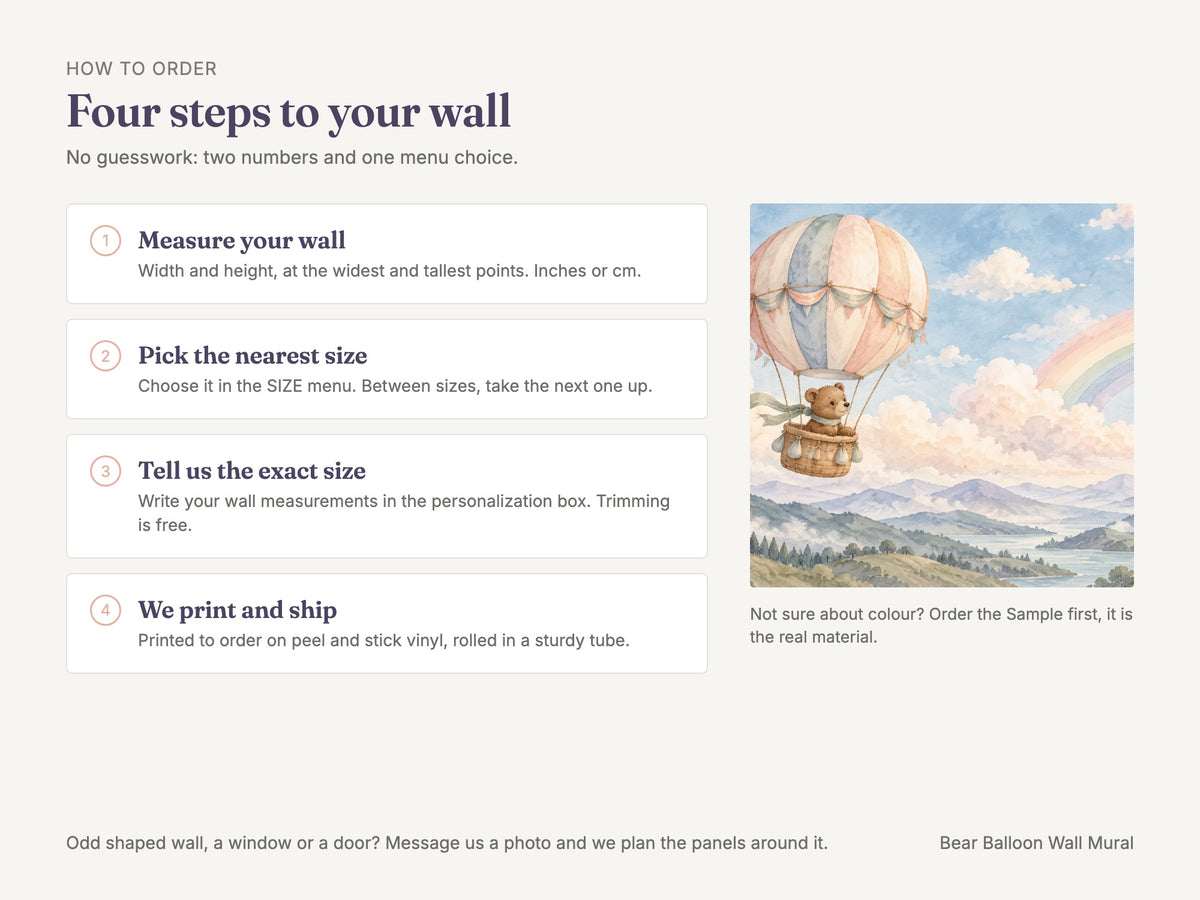1200x900 pixels.
Task: Select the 'Measure your wall' heading
Action: (242, 241)
